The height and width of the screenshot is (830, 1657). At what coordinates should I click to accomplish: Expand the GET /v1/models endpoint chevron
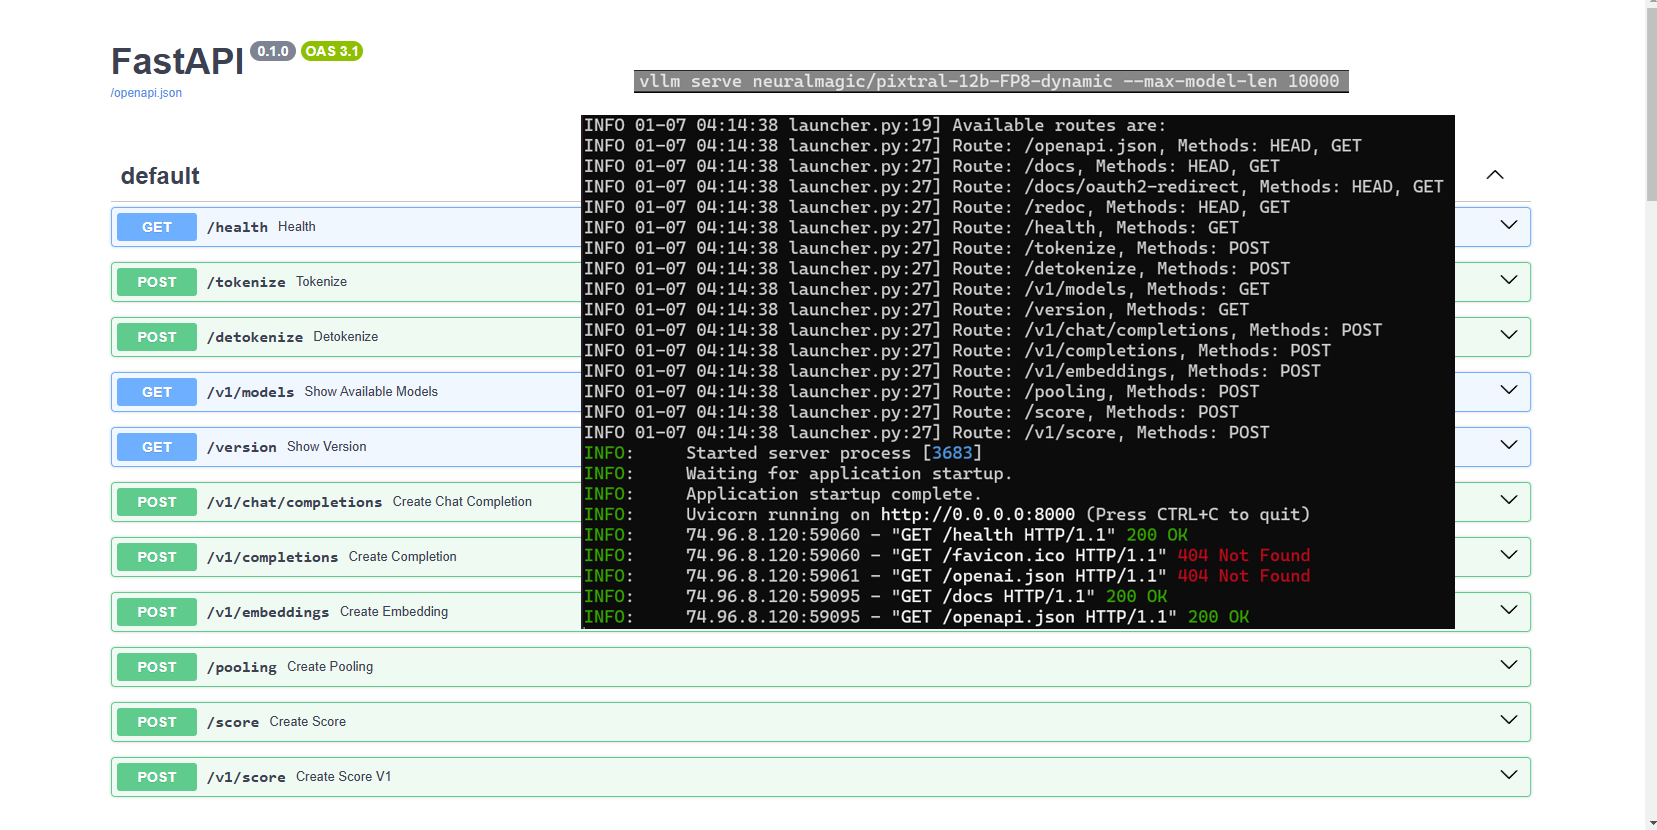[1509, 390]
